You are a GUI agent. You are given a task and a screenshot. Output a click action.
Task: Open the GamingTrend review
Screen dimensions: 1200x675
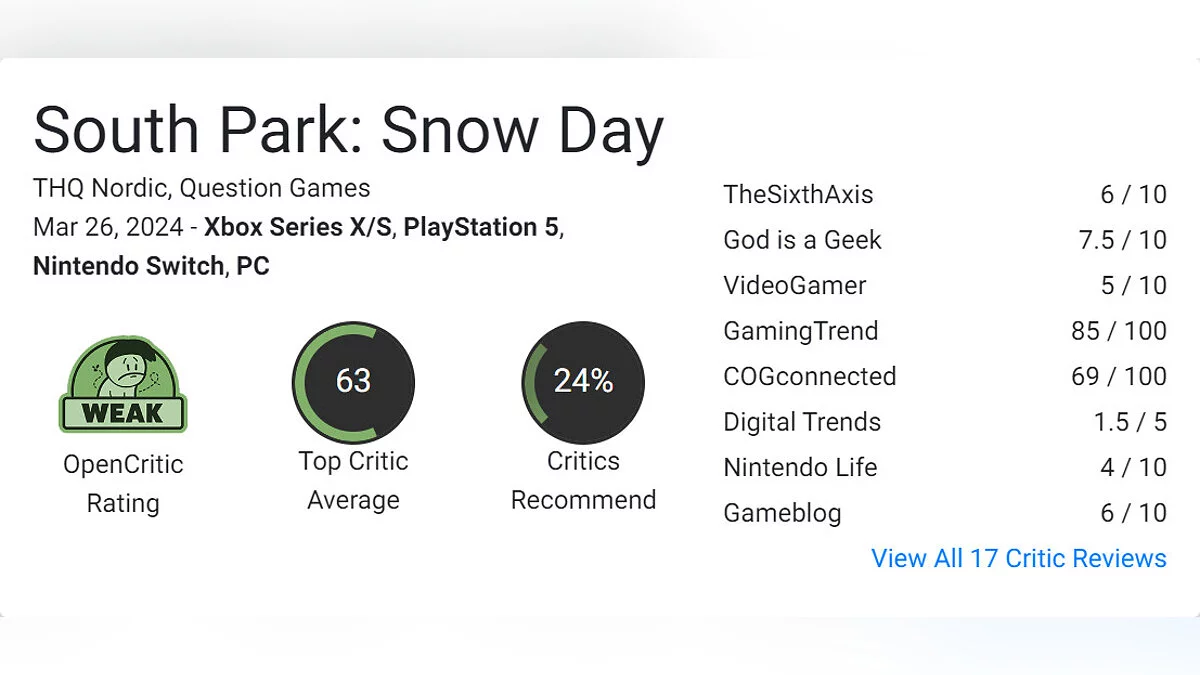coord(800,331)
